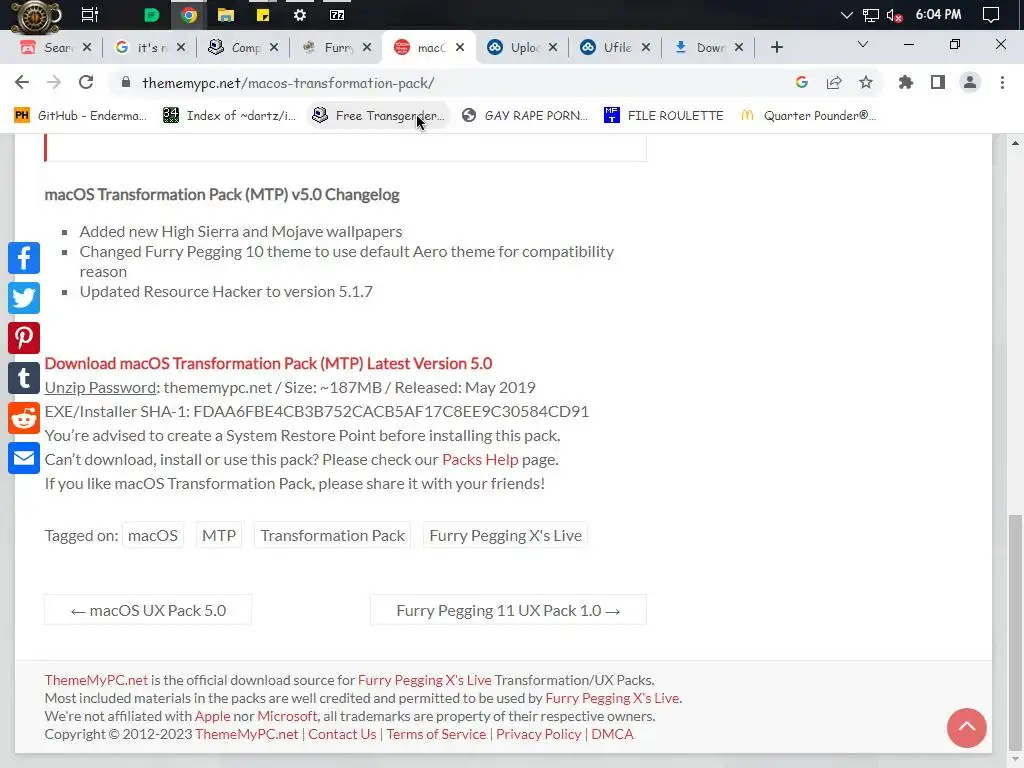Open the "Packs Help" page link
Viewport: 1024px width, 768px height.
(x=480, y=459)
